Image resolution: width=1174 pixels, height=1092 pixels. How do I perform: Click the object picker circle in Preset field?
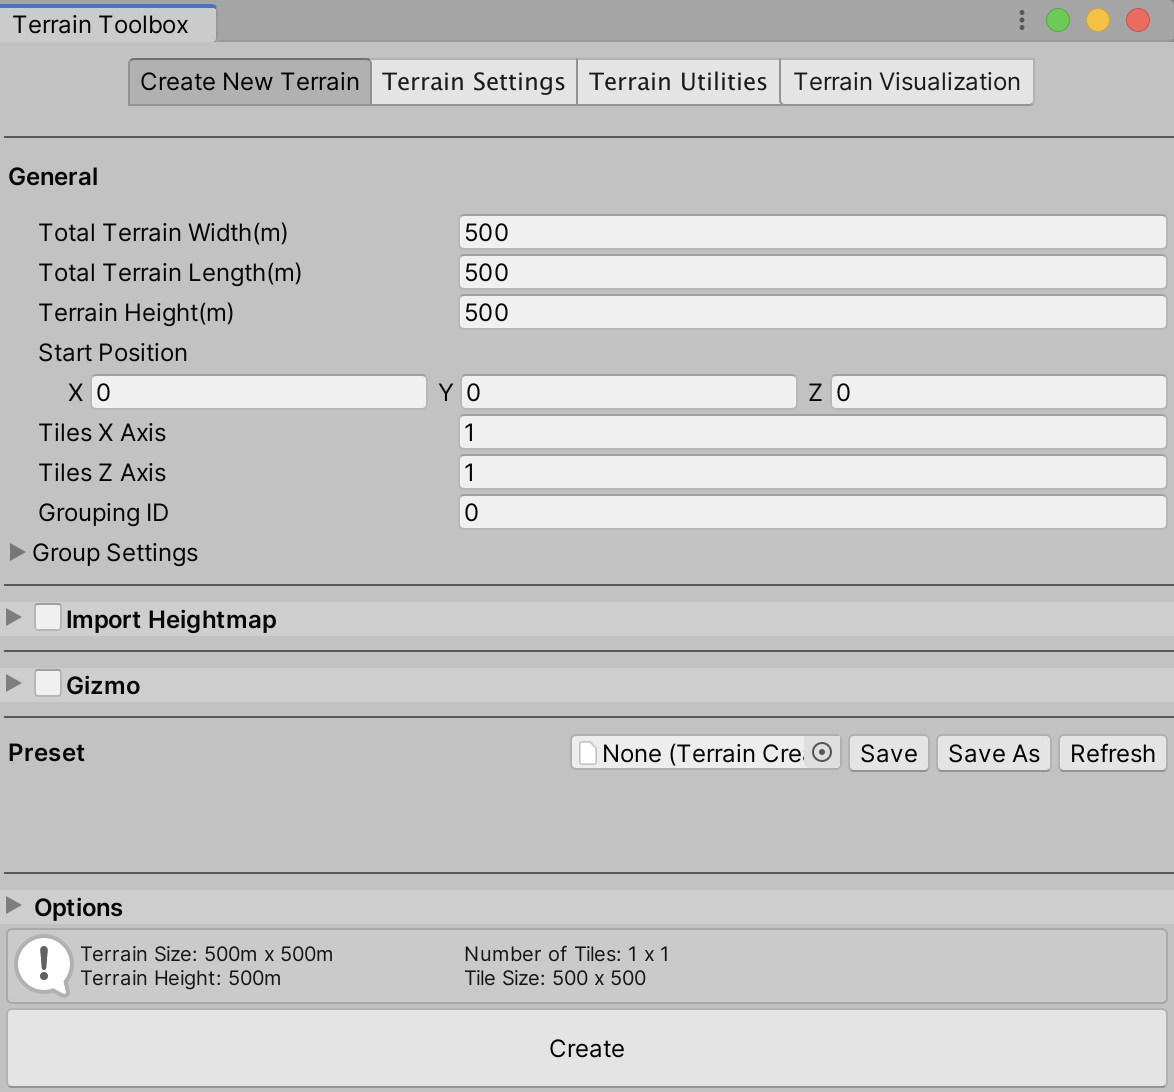coord(822,753)
